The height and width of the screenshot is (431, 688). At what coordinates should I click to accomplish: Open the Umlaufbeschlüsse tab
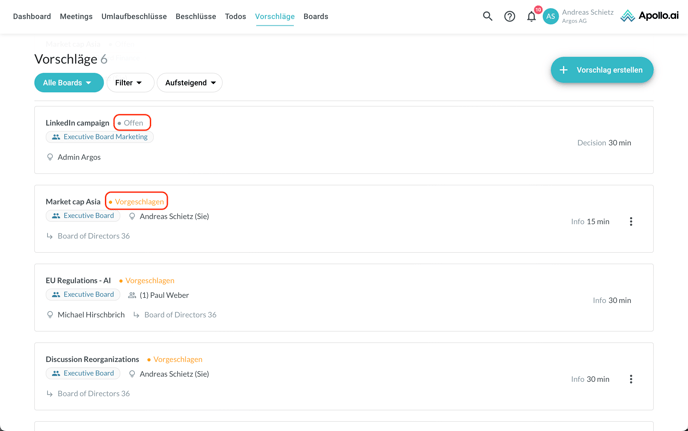coord(134,17)
